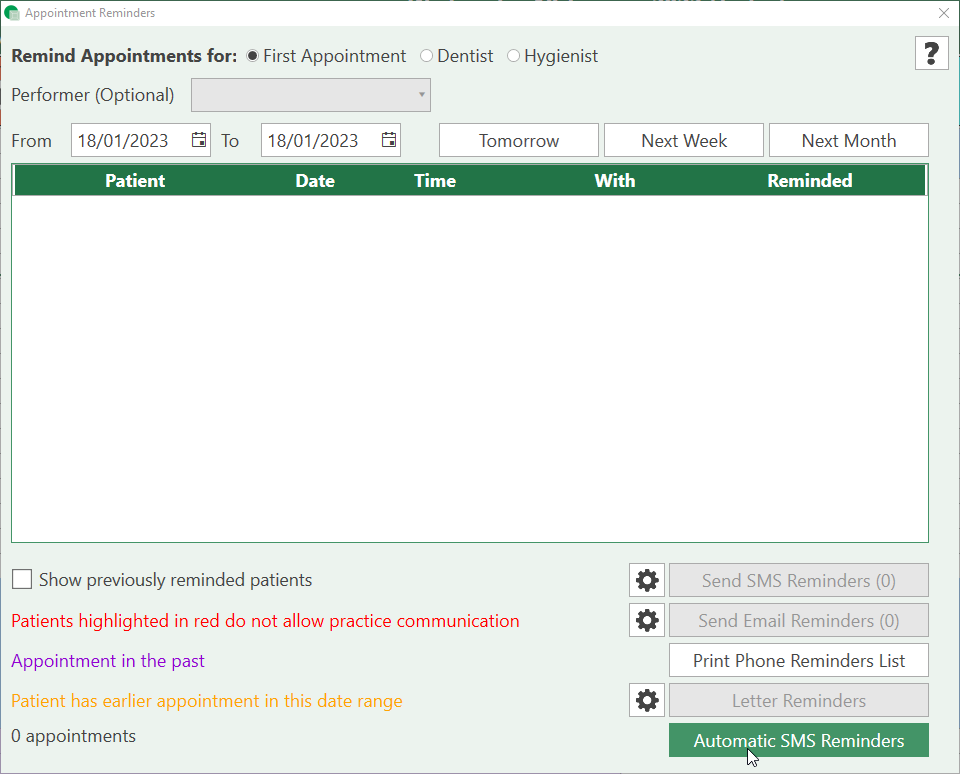The width and height of the screenshot is (960, 774).
Task: Click the Next Month button
Action: click(x=848, y=141)
